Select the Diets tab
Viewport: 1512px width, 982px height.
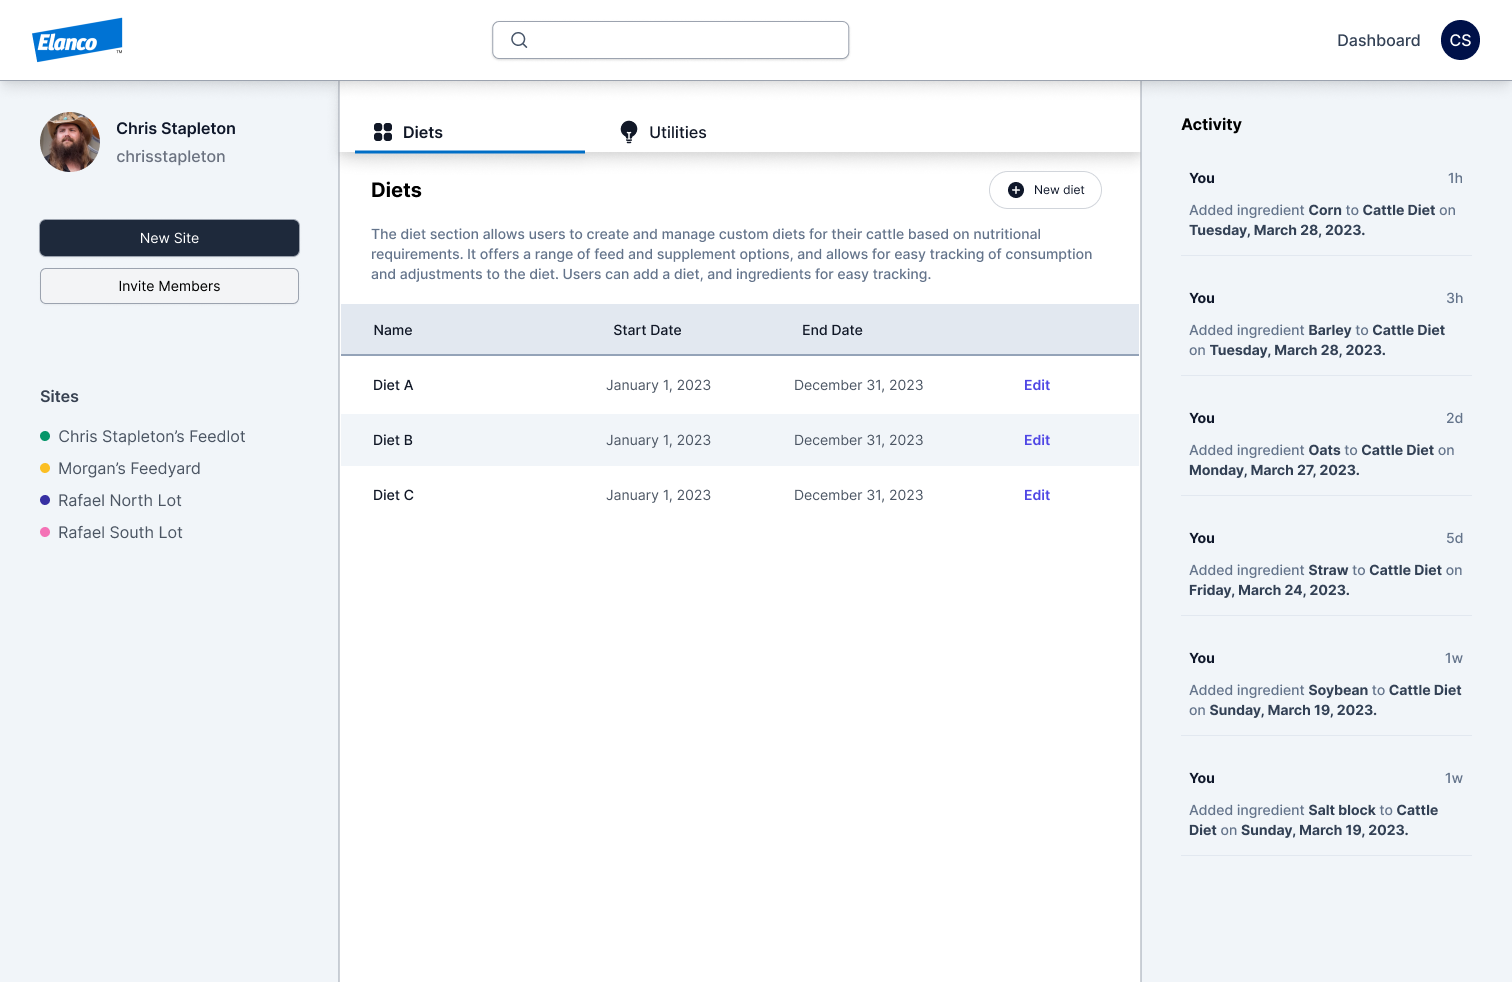(x=423, y=132)
